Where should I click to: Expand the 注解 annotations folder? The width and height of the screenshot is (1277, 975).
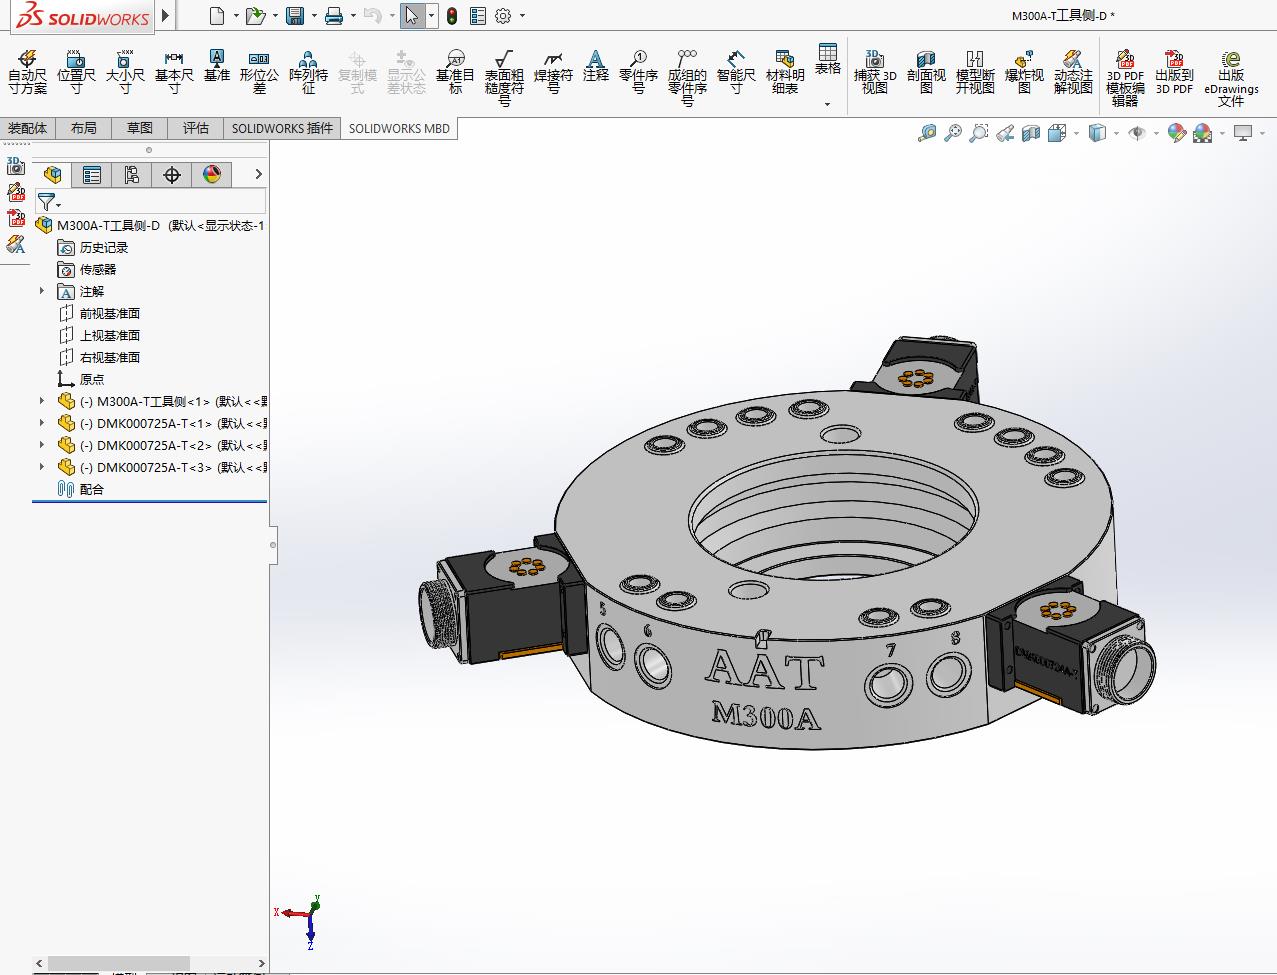(x=42, y=291)
